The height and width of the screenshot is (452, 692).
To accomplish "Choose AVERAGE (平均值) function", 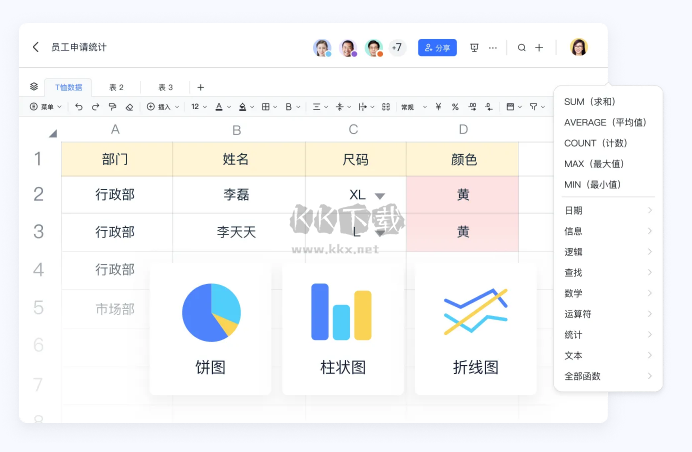I will (608, 123).
